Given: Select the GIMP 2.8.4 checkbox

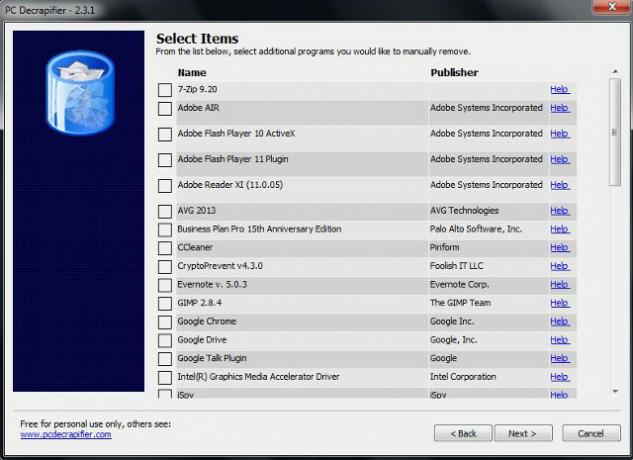Looking at the screenshot, I should [x=165, y=303].
